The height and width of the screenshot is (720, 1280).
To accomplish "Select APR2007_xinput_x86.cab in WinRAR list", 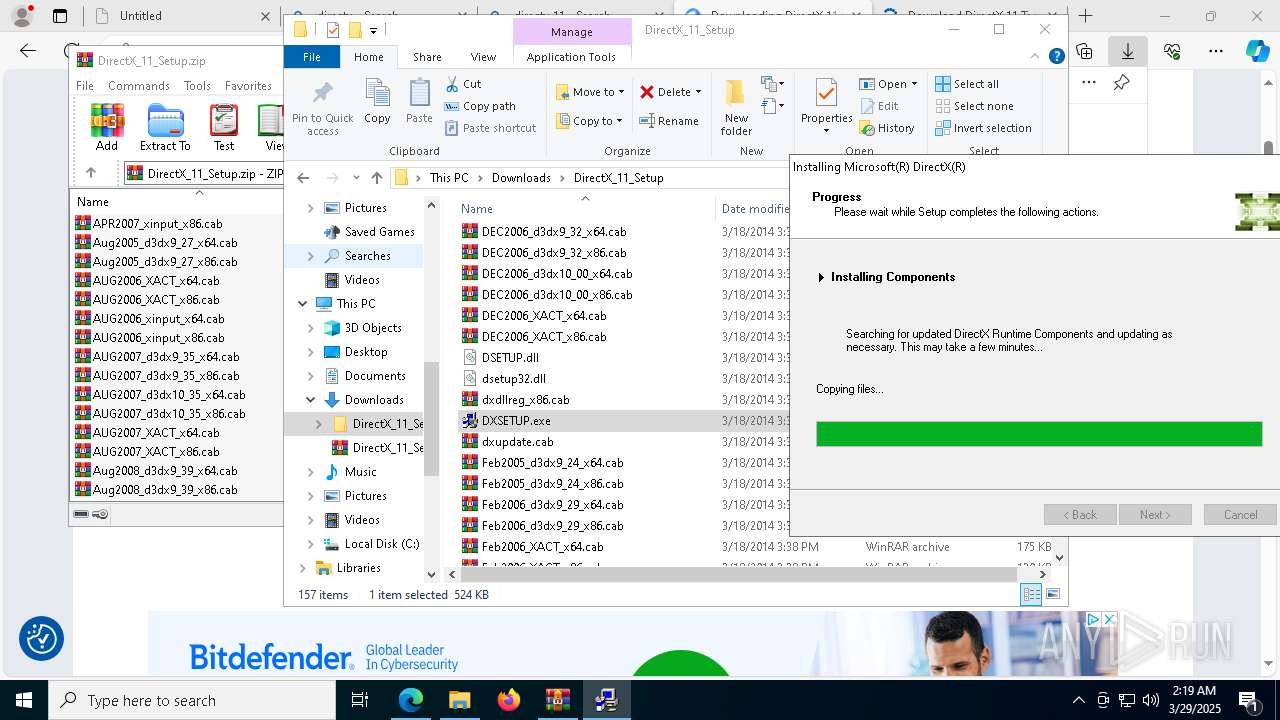I will 157,224.
